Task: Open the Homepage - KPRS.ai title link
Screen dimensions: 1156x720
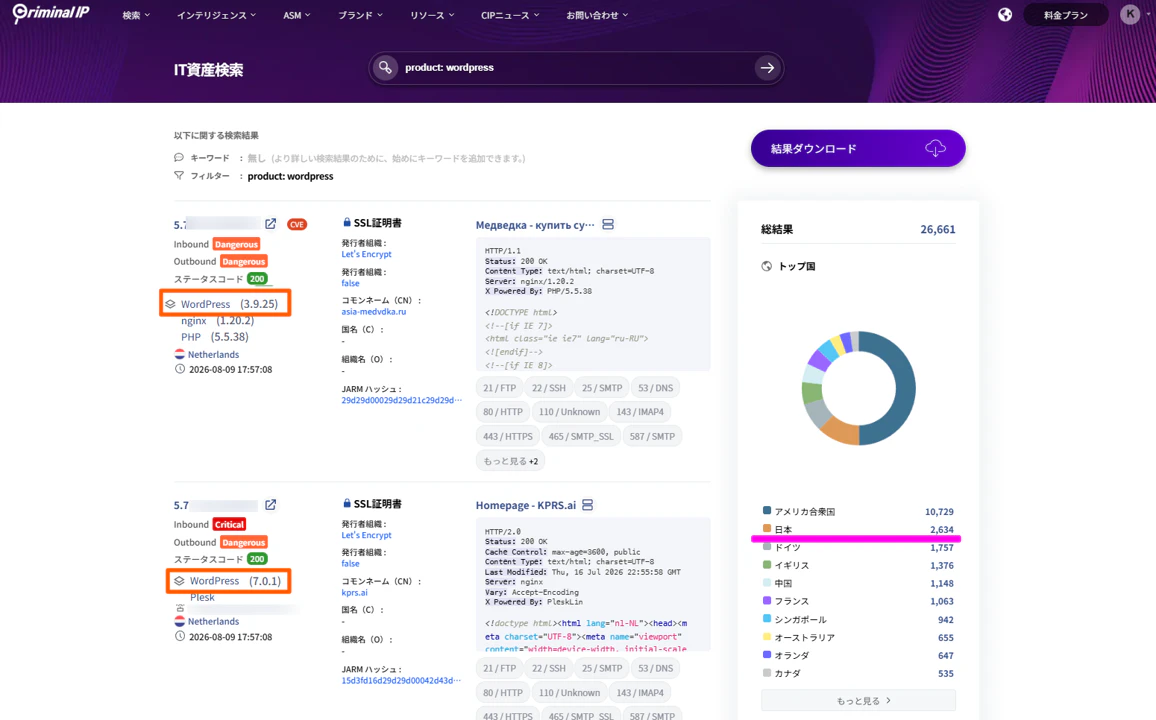Action: [526, 505]
